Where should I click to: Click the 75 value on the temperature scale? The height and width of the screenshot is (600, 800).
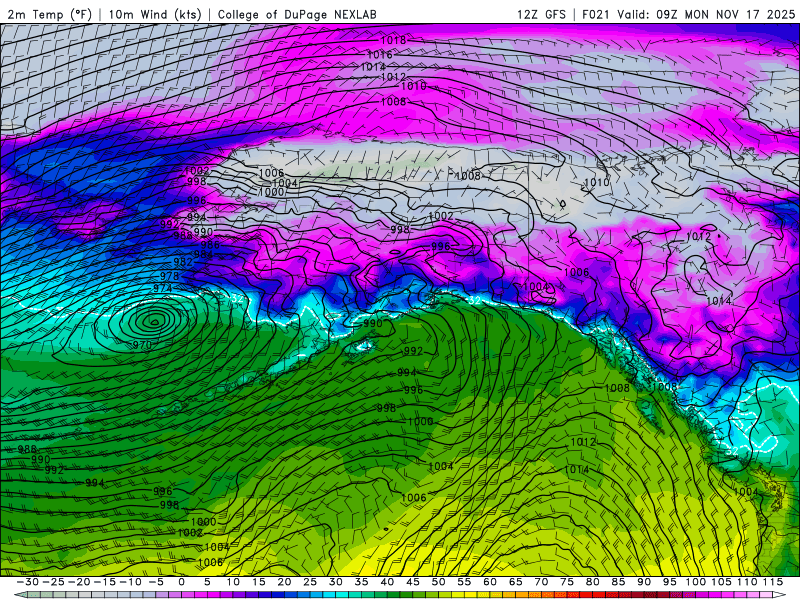567,582
